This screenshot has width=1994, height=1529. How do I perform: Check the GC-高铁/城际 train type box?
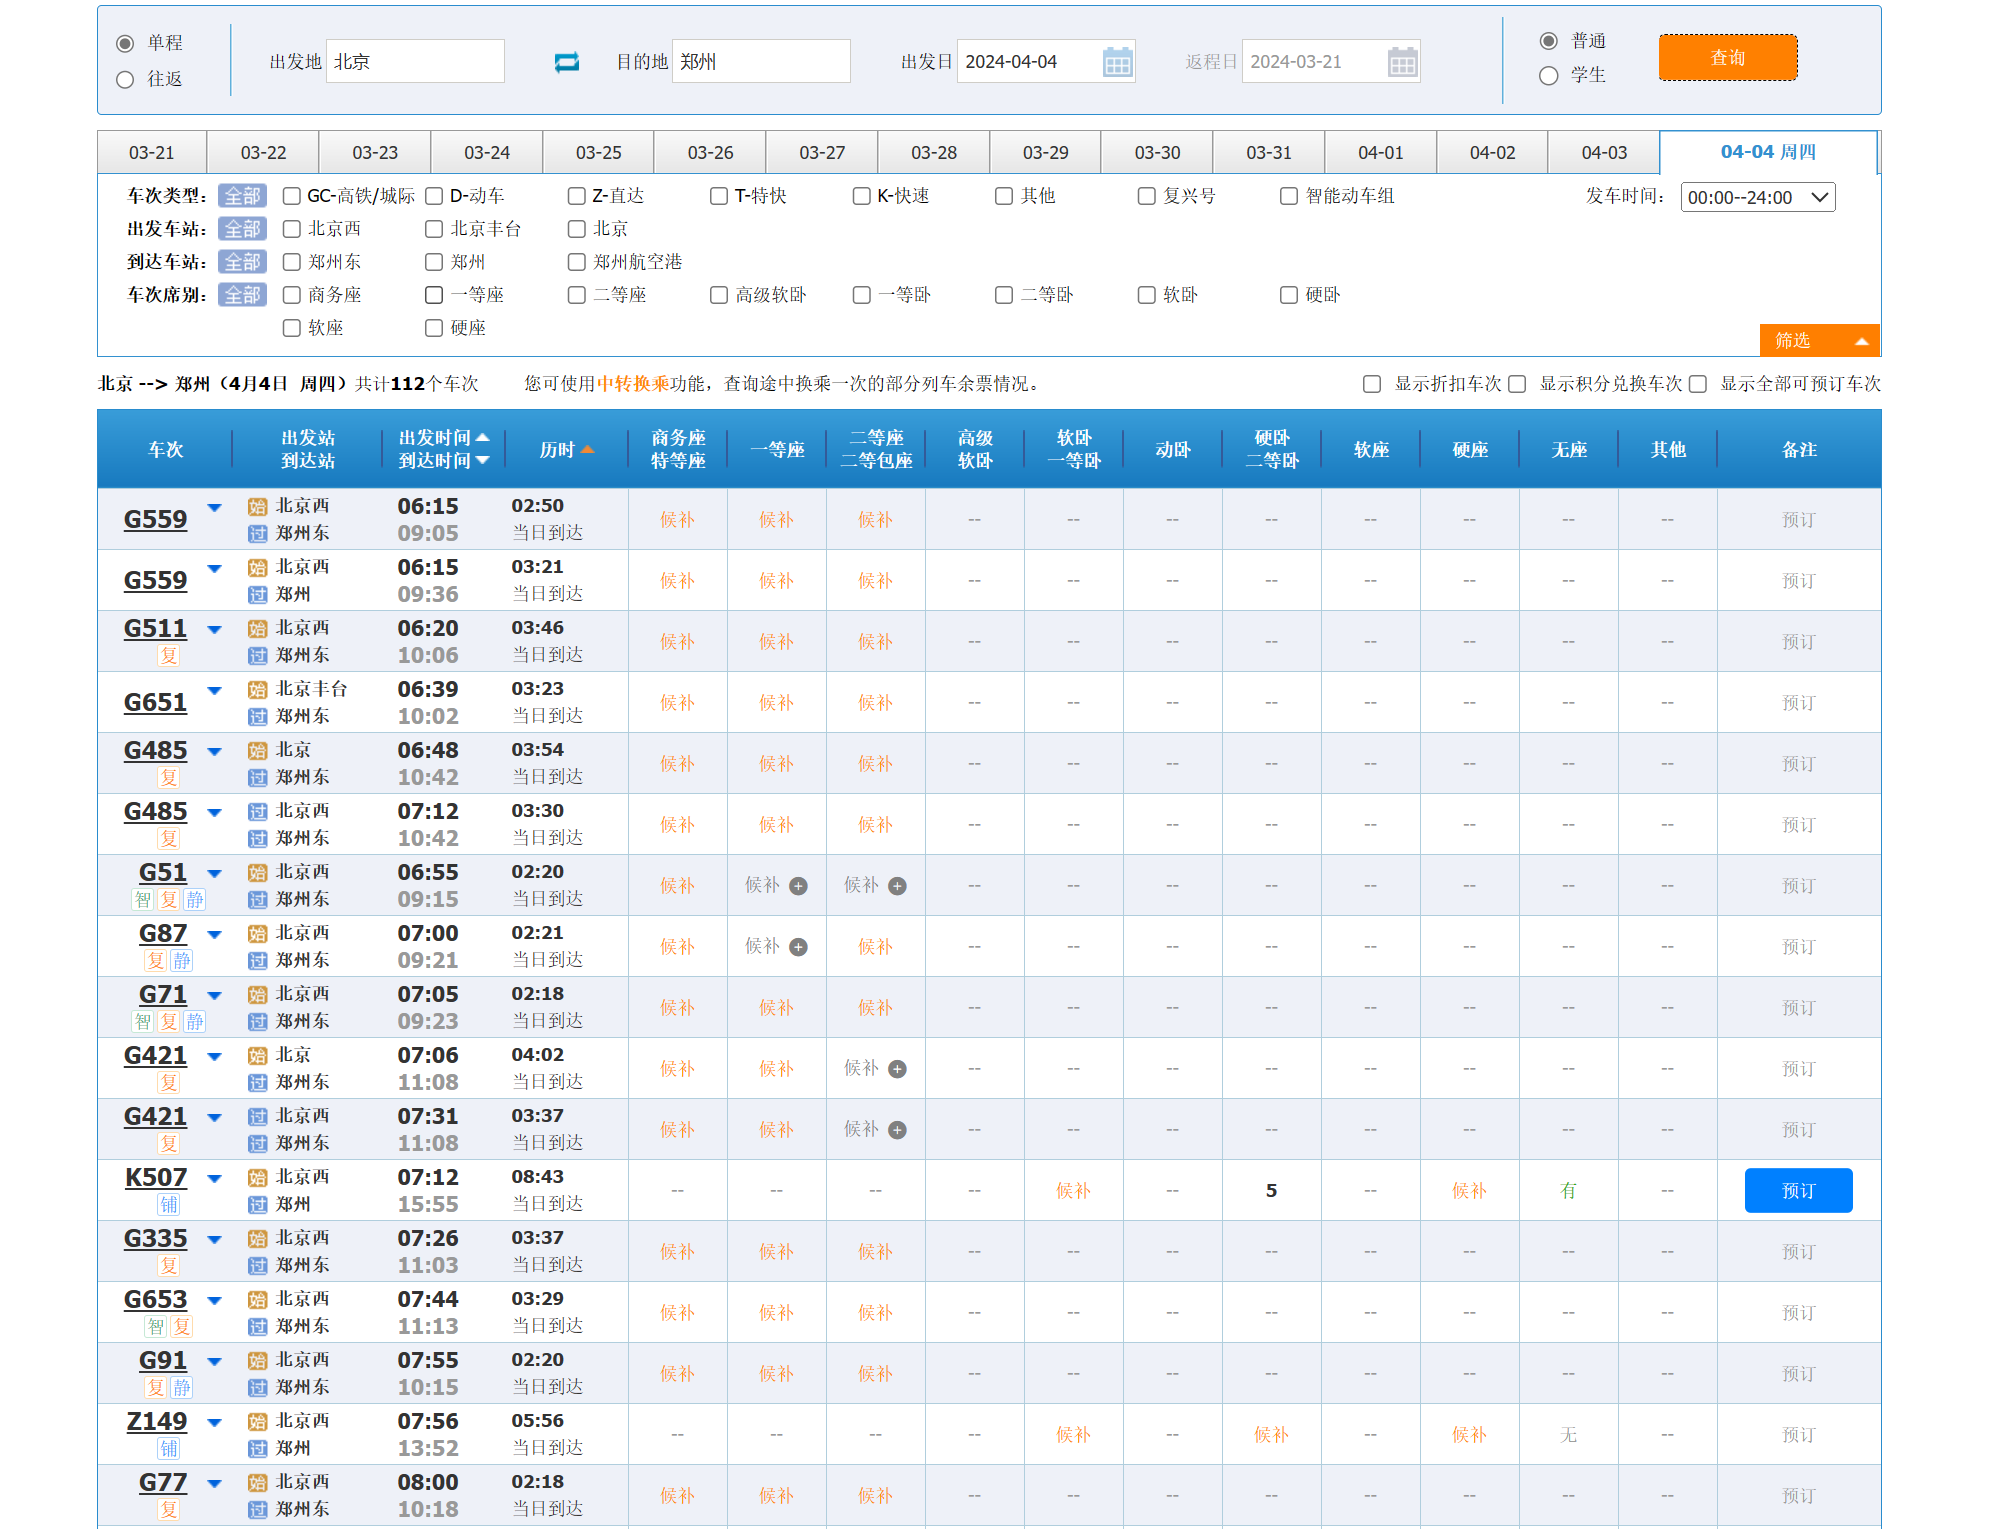292,196
